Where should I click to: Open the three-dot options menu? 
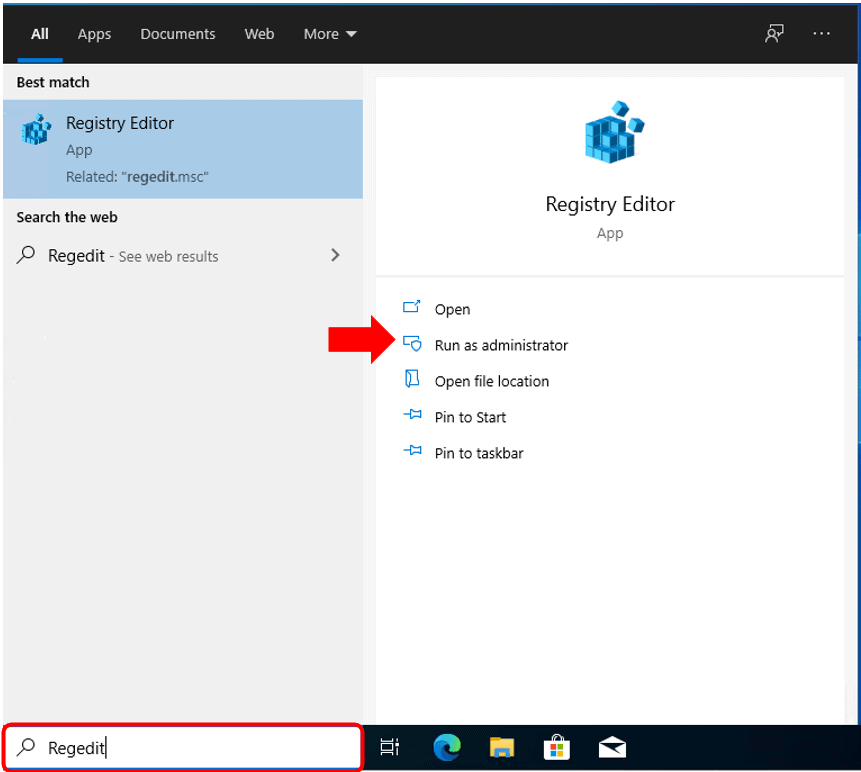[821, 34]
